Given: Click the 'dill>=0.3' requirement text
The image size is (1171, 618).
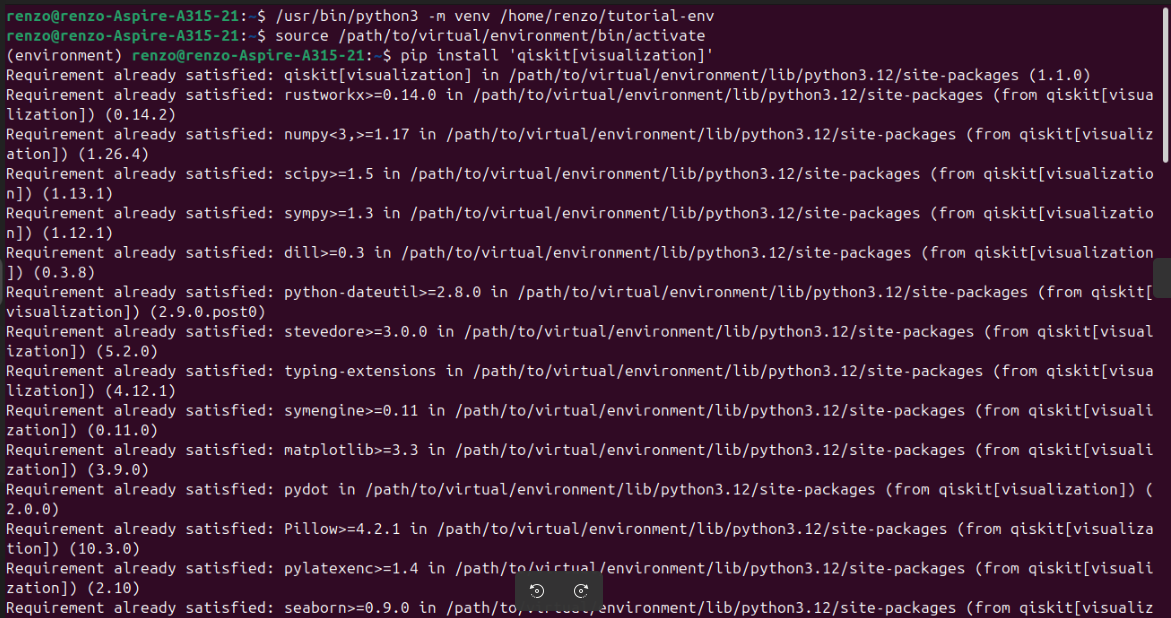Looking at the screenshot, I should tap(324, 253).
